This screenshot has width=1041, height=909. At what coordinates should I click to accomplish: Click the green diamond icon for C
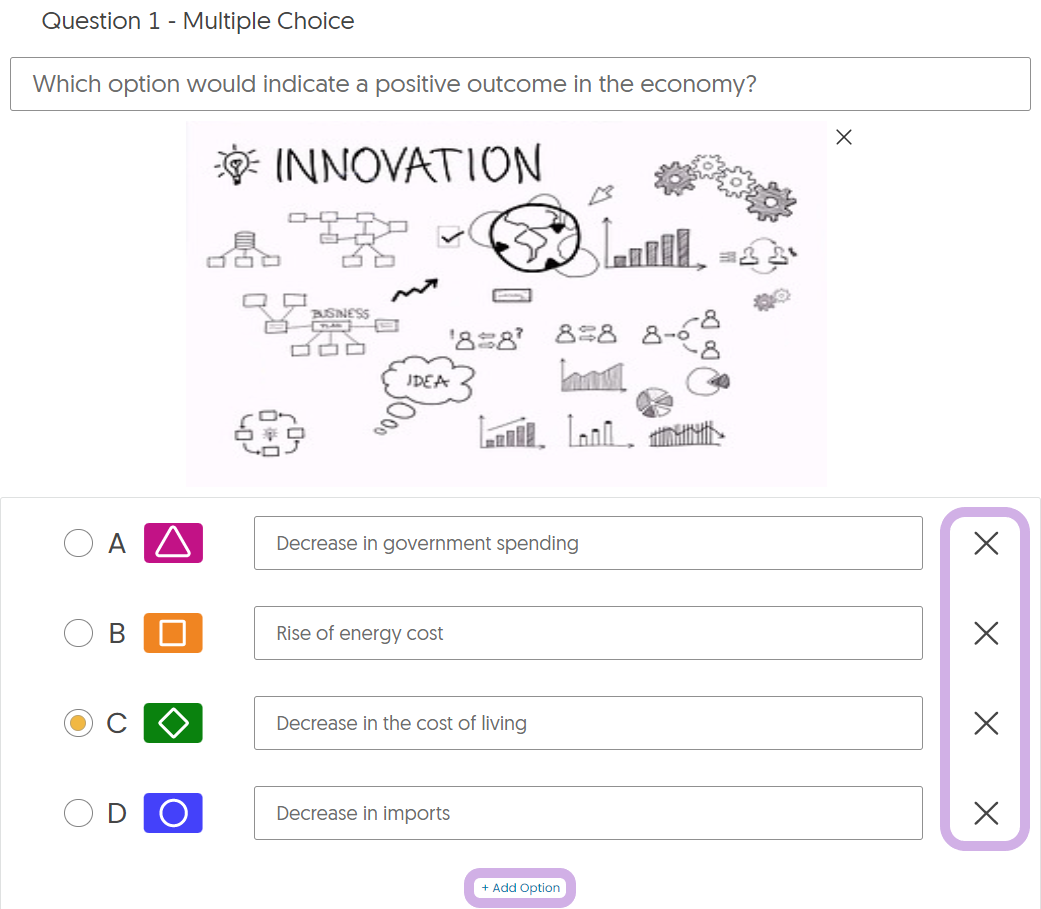(173, 723)
